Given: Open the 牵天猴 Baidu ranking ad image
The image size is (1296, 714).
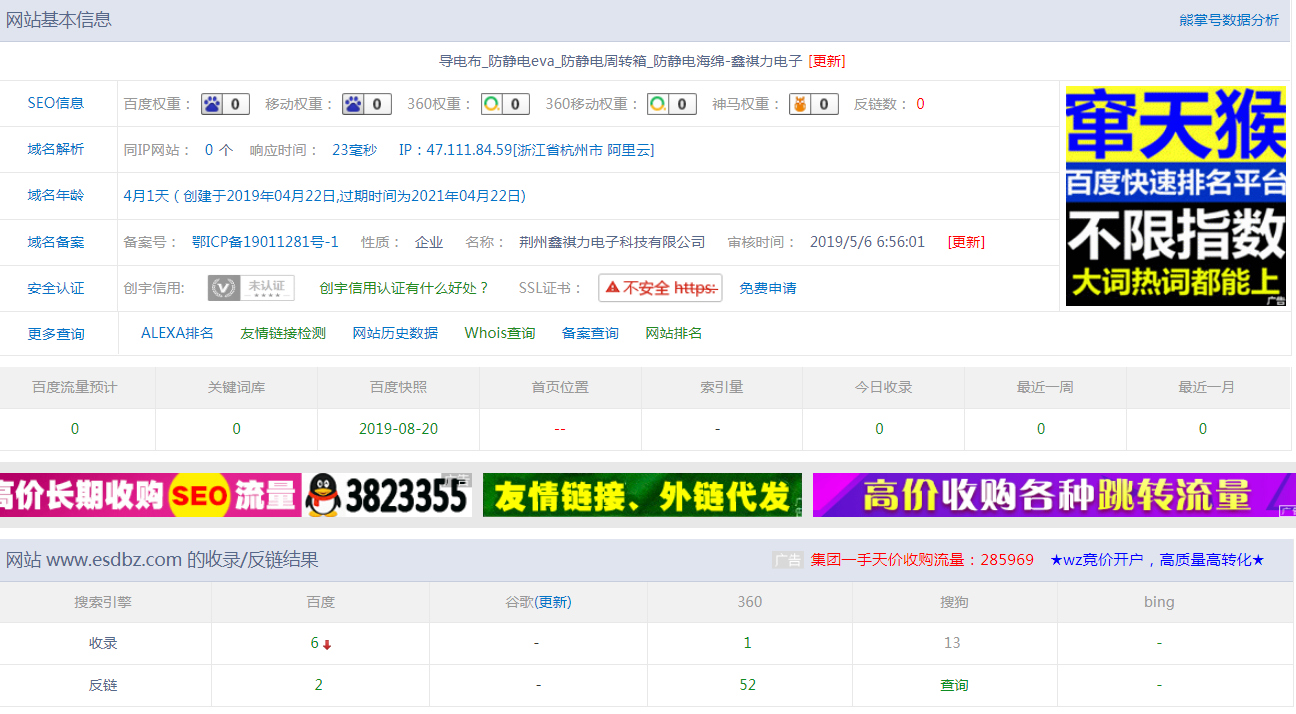Looking at the screenshot, I should 1176,196.
